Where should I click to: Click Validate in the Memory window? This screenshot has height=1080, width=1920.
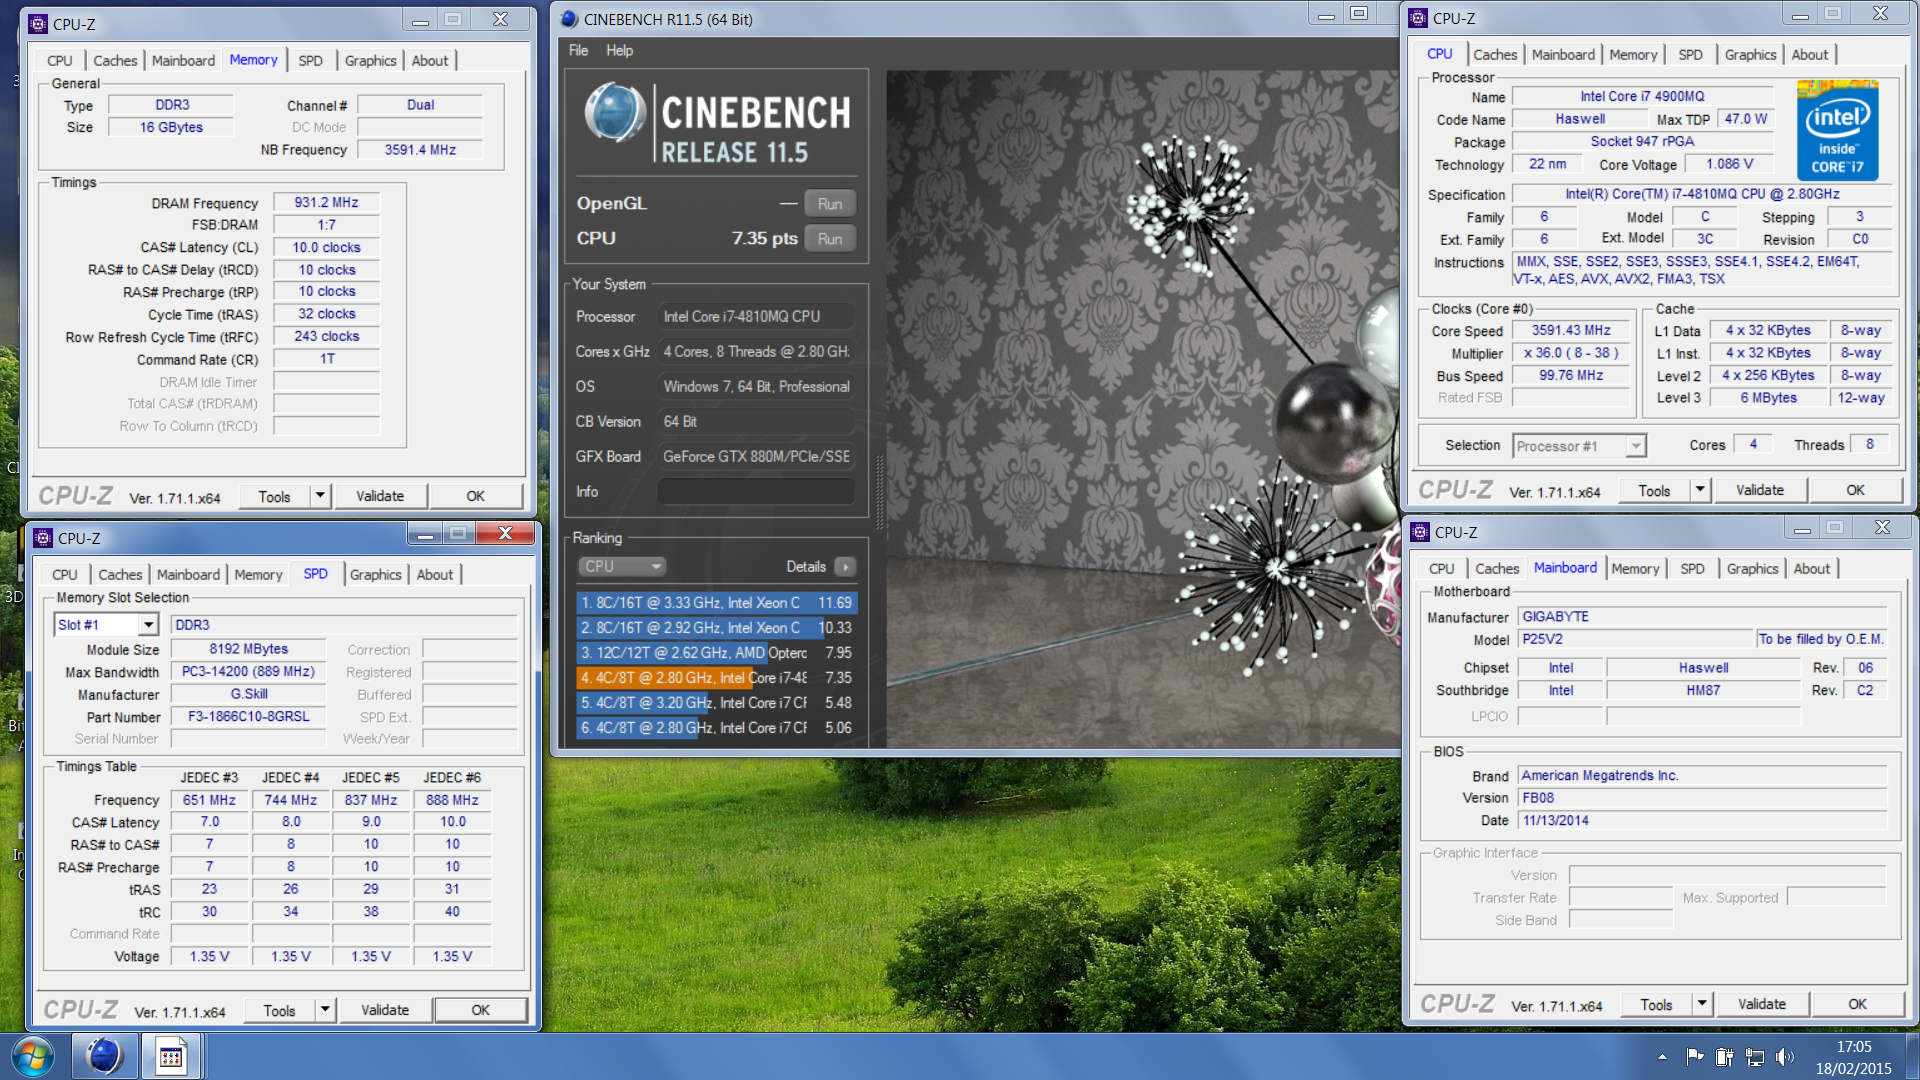[x=380, y=496]
